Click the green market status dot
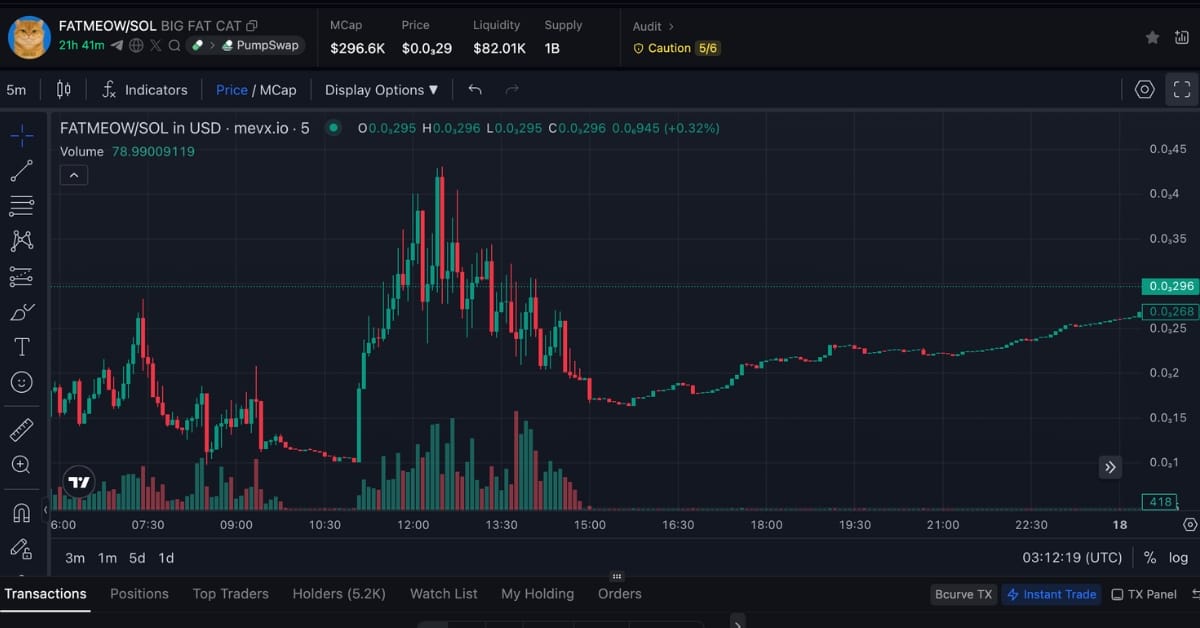The image size is (1200, 628). coord(333,128)
